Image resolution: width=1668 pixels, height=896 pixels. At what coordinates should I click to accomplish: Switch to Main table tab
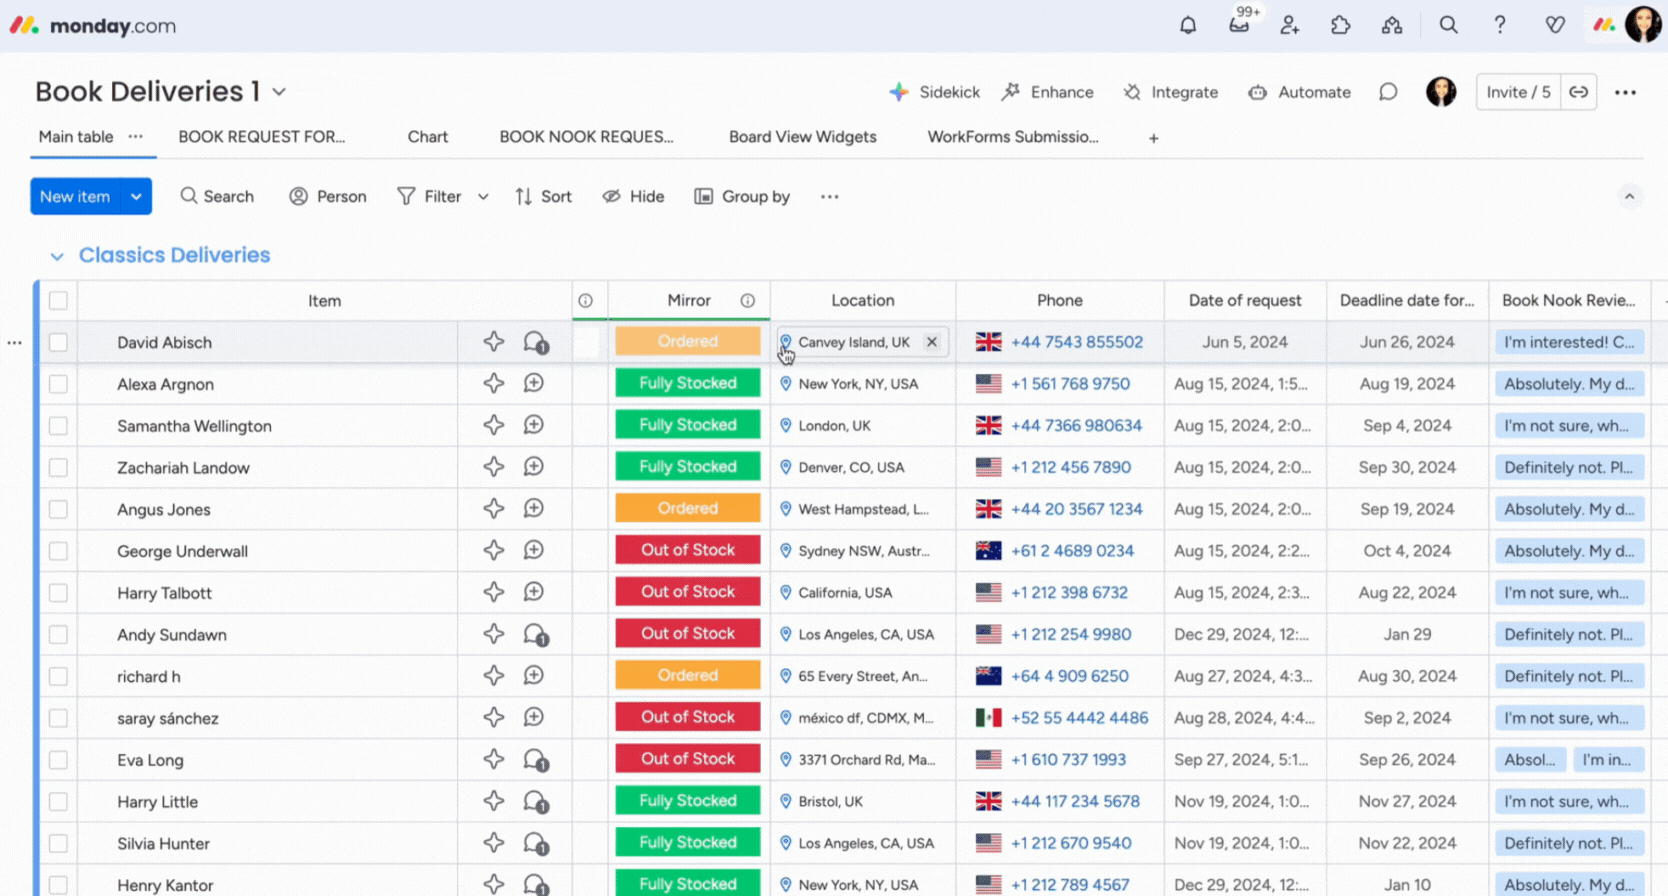(76, 137)
